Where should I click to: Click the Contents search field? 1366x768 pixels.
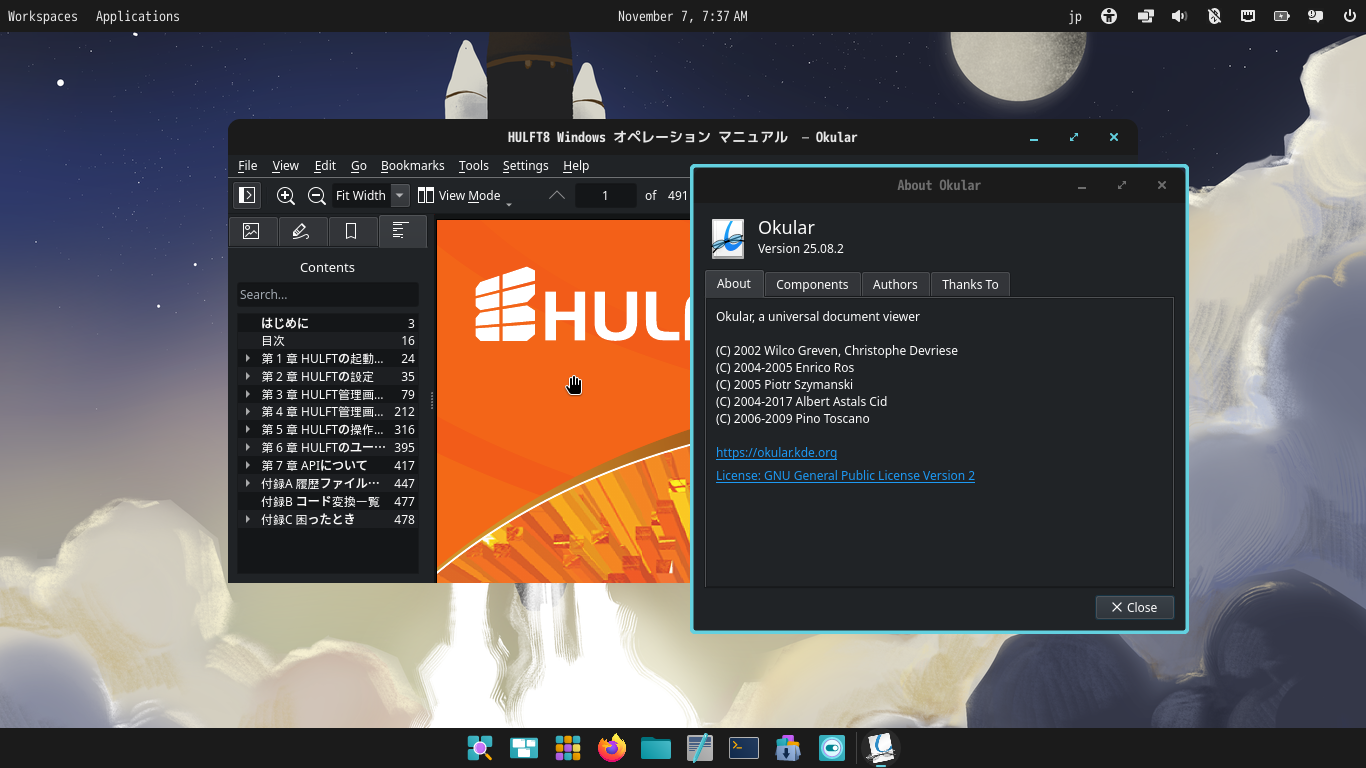click(327, 295)
